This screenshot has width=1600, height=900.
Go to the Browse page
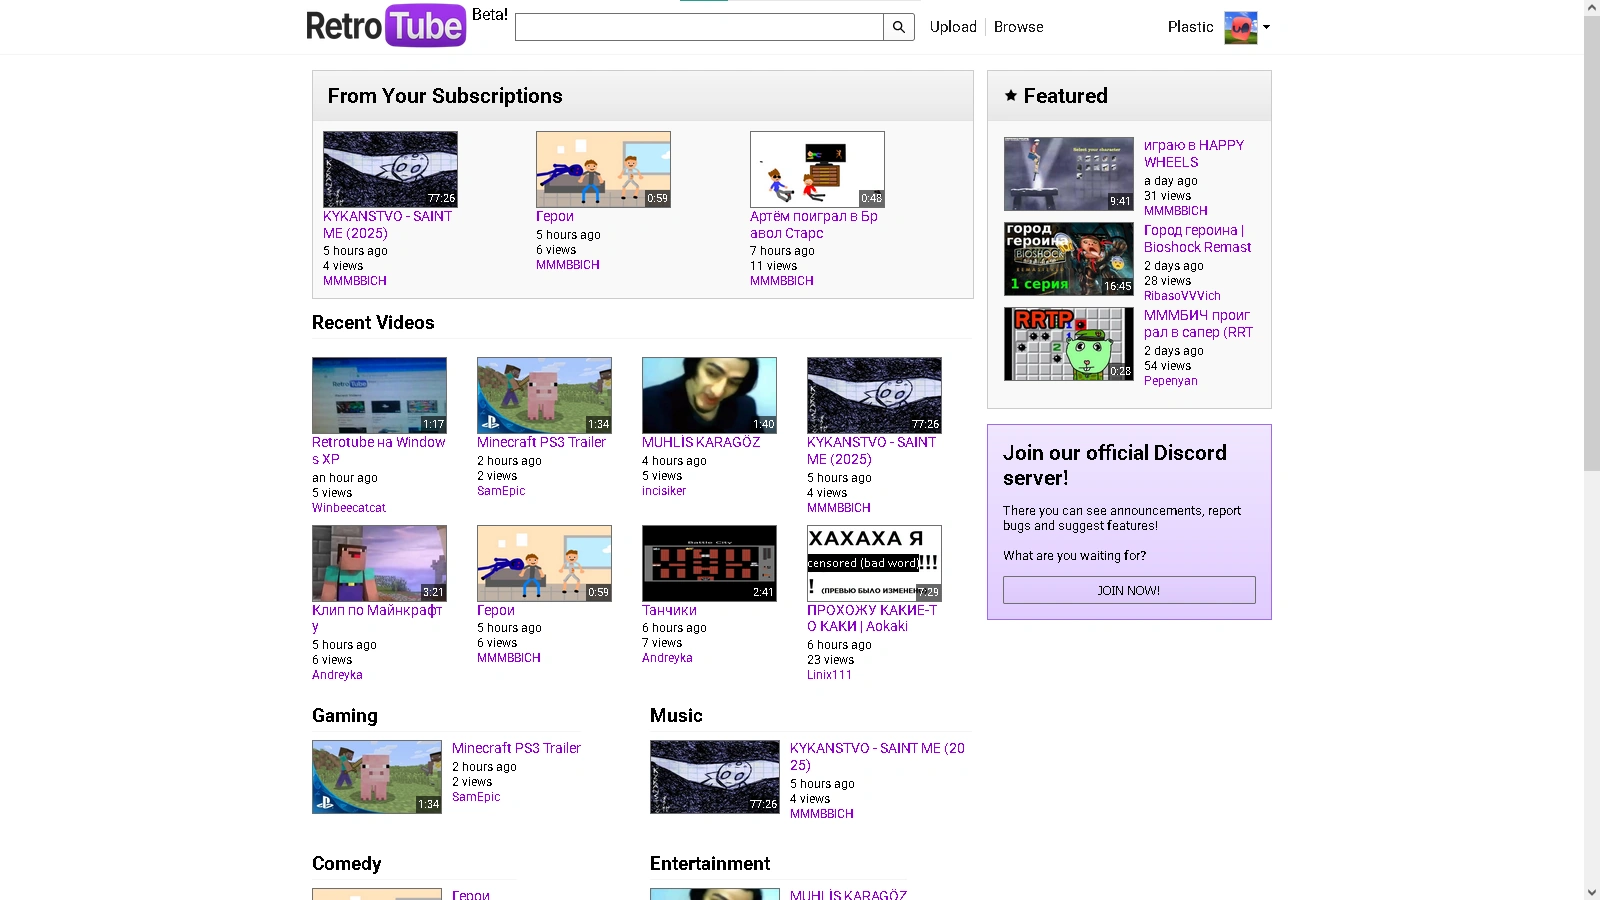tap(1018, 27)
